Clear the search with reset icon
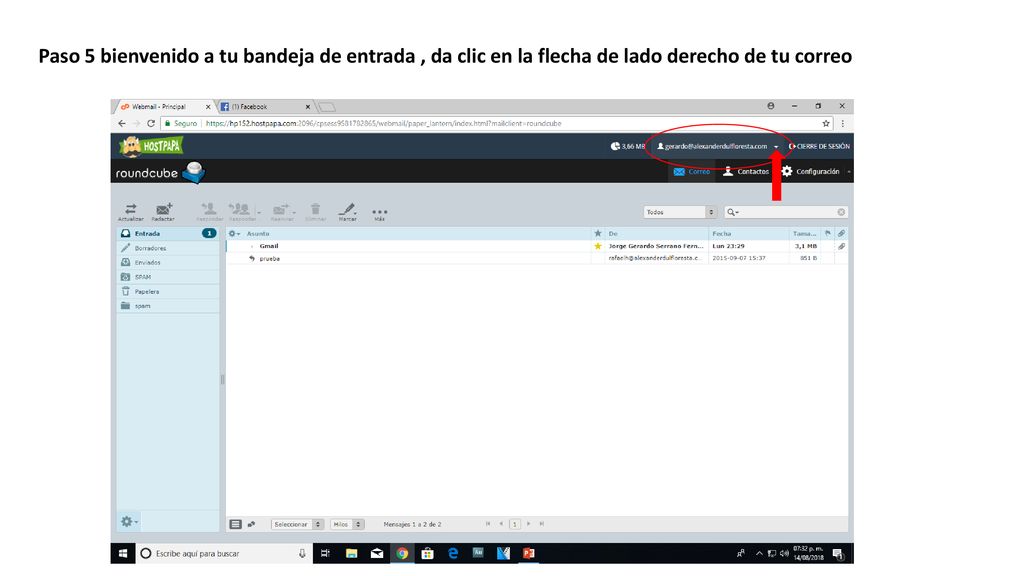The image size is (1024, 576). click(x=841, y=212)
